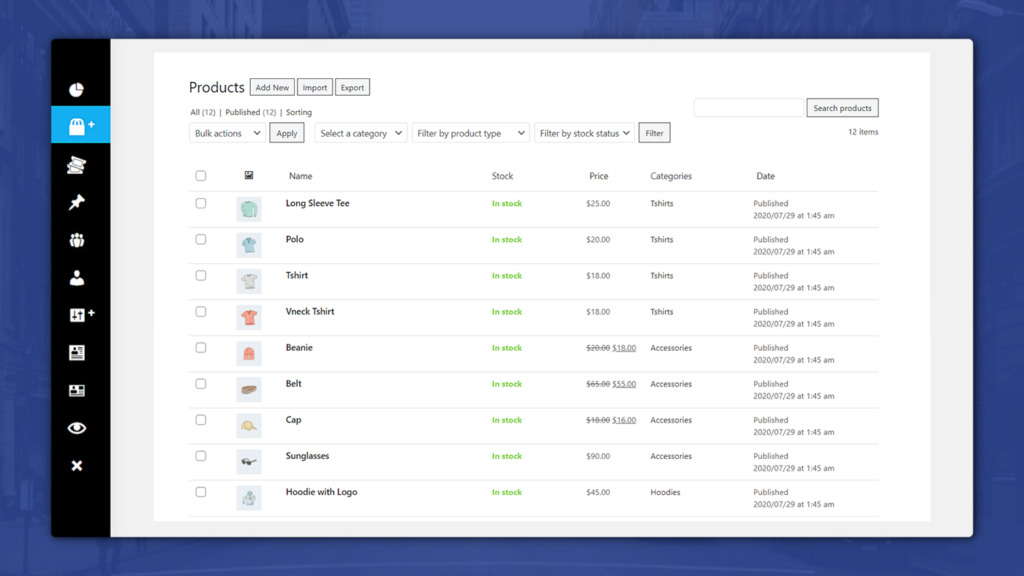Open the stacked layers sidebar icon
Viewport: 1024px width, 576px height.
pyautogui.click(x=76, y=165)
